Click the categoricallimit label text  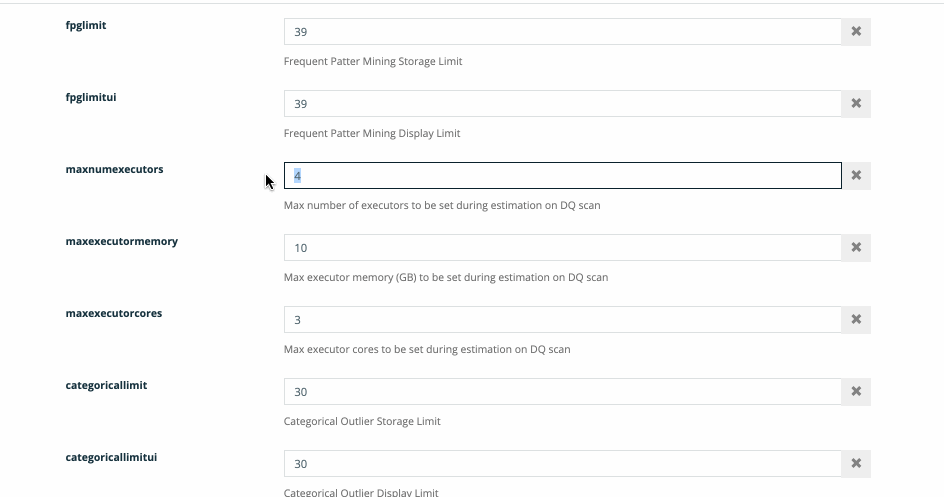(x=106, y=386)
